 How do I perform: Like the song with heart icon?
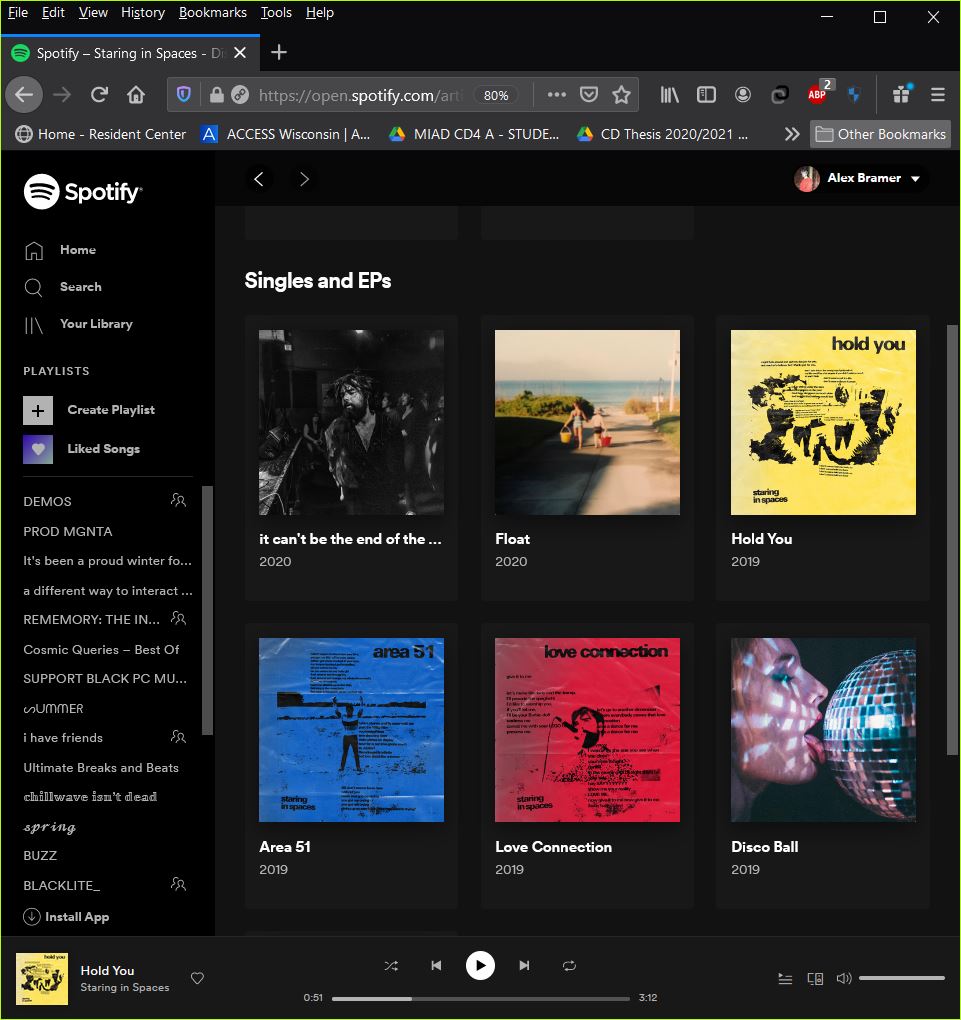pyautogui.click(x=197, y=978)
